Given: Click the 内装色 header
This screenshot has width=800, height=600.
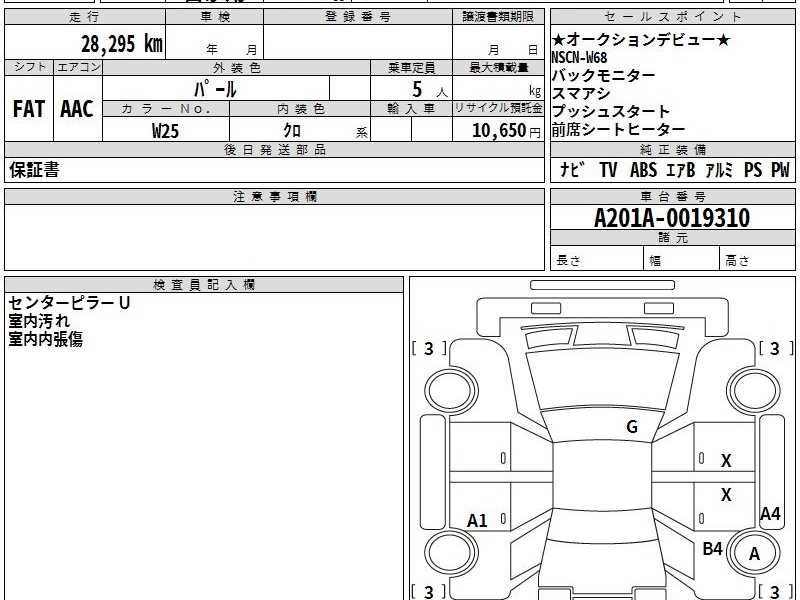Looking at the screenshot, I should [301, 109].
